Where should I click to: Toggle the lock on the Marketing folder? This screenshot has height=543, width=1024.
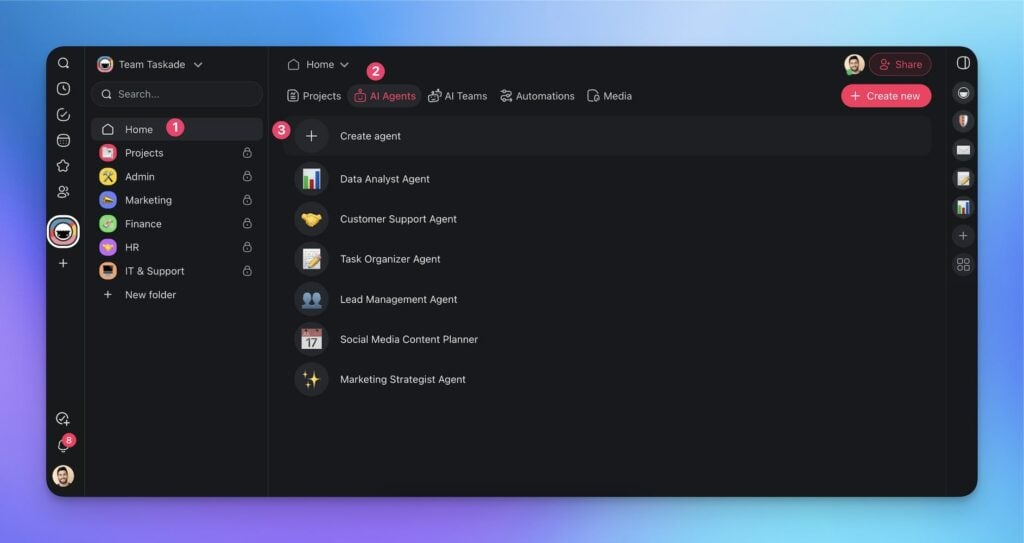247,200
